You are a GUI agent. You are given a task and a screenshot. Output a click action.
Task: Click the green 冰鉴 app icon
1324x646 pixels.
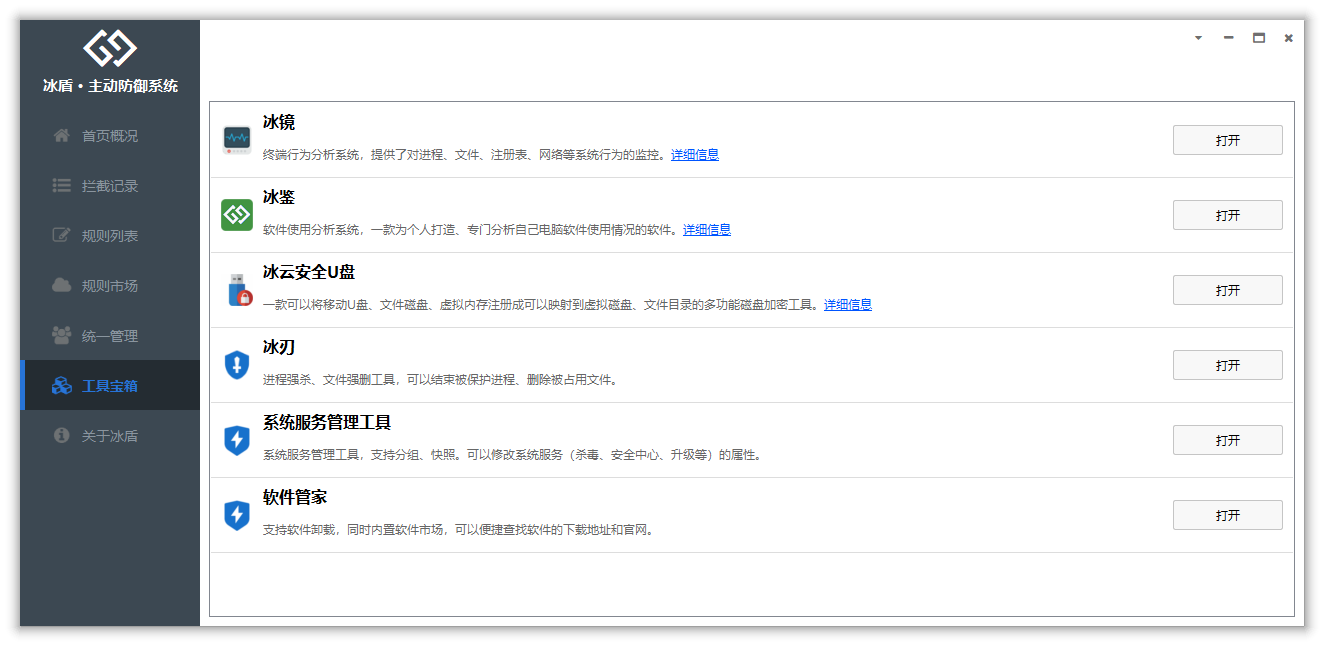[x=237, y=215]
